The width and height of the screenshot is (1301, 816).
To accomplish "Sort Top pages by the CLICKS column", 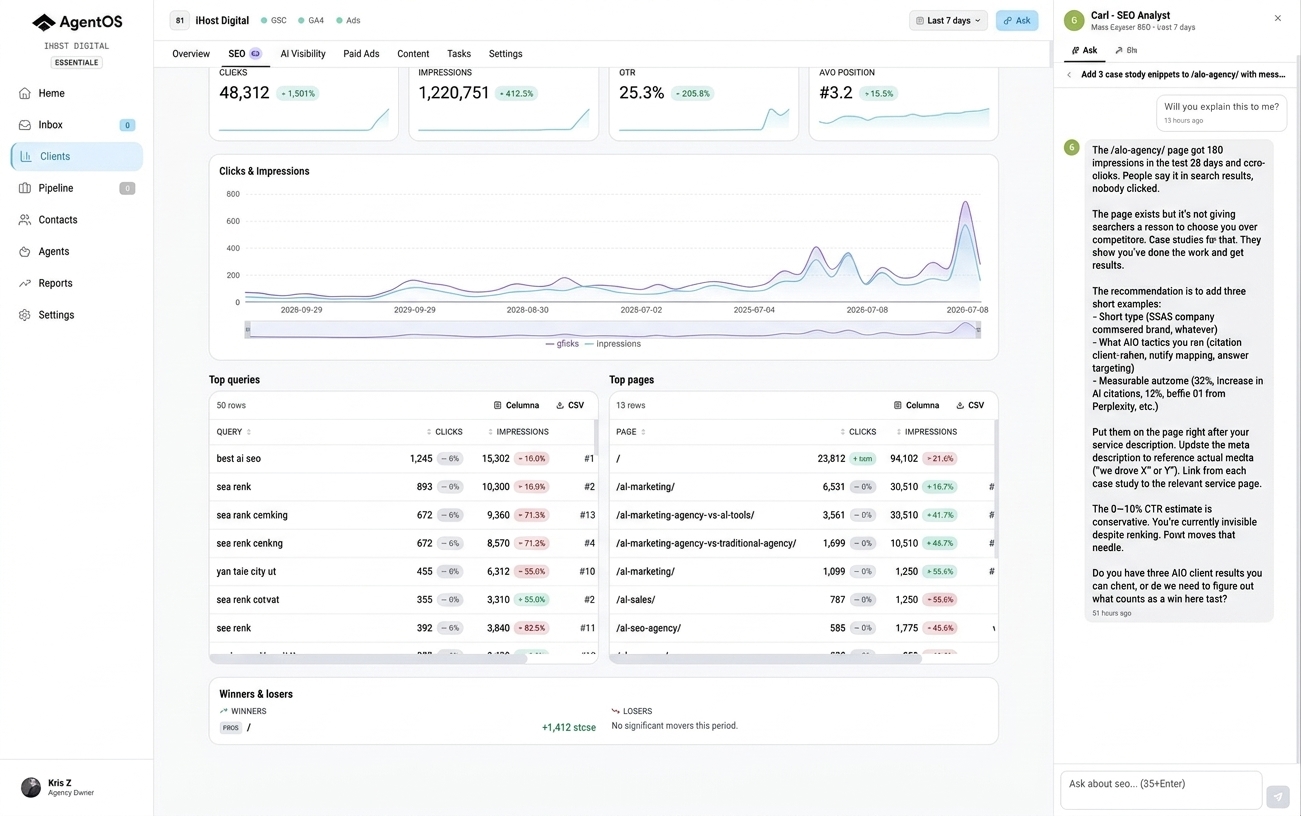I will click(x=858, y=432).
